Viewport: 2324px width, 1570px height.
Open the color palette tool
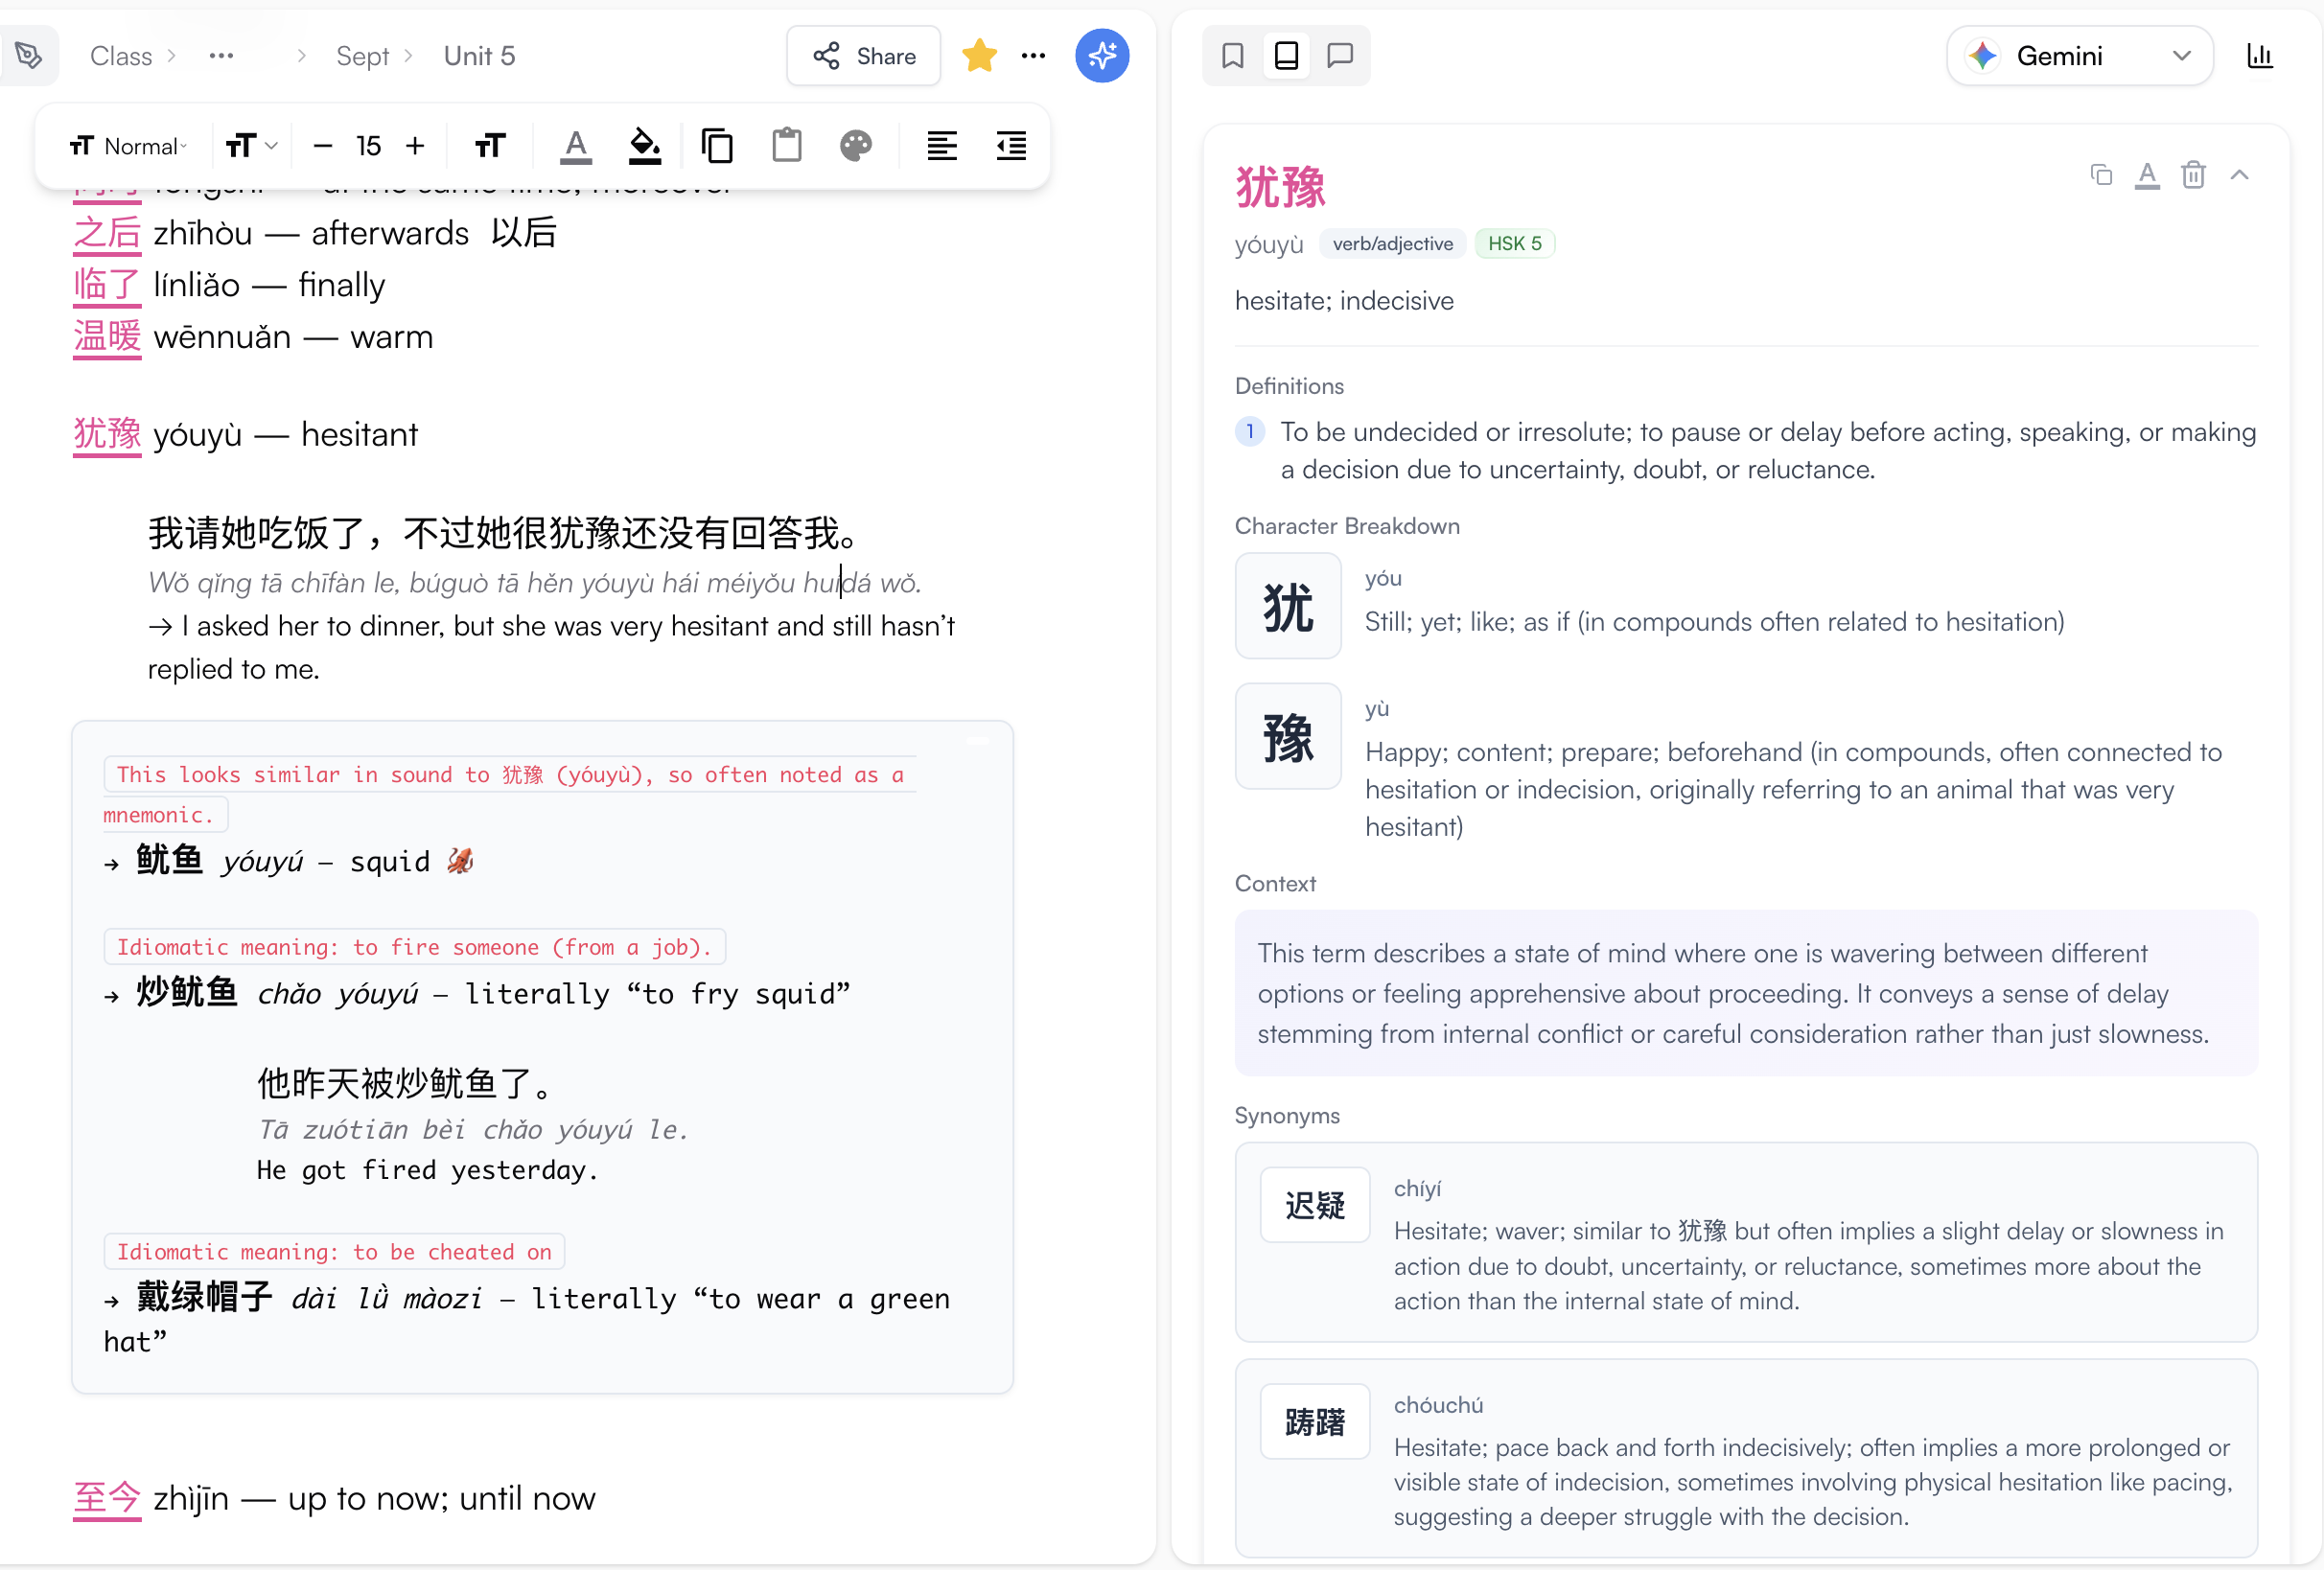(856, 145)
